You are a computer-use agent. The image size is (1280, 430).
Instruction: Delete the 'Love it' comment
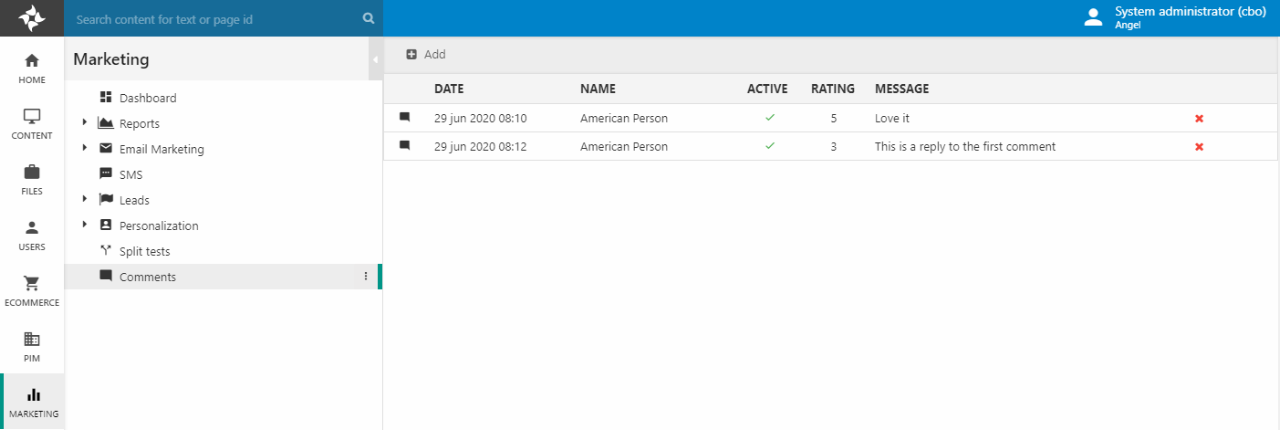[1199, 118]
